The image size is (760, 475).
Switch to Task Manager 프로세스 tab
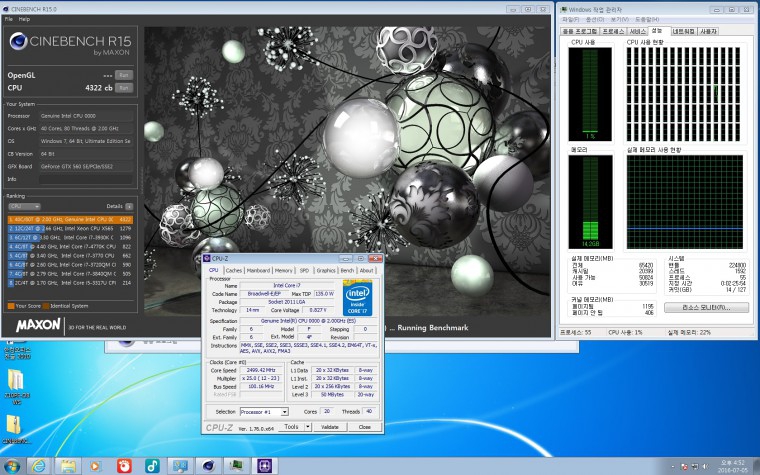coord(613,31)
